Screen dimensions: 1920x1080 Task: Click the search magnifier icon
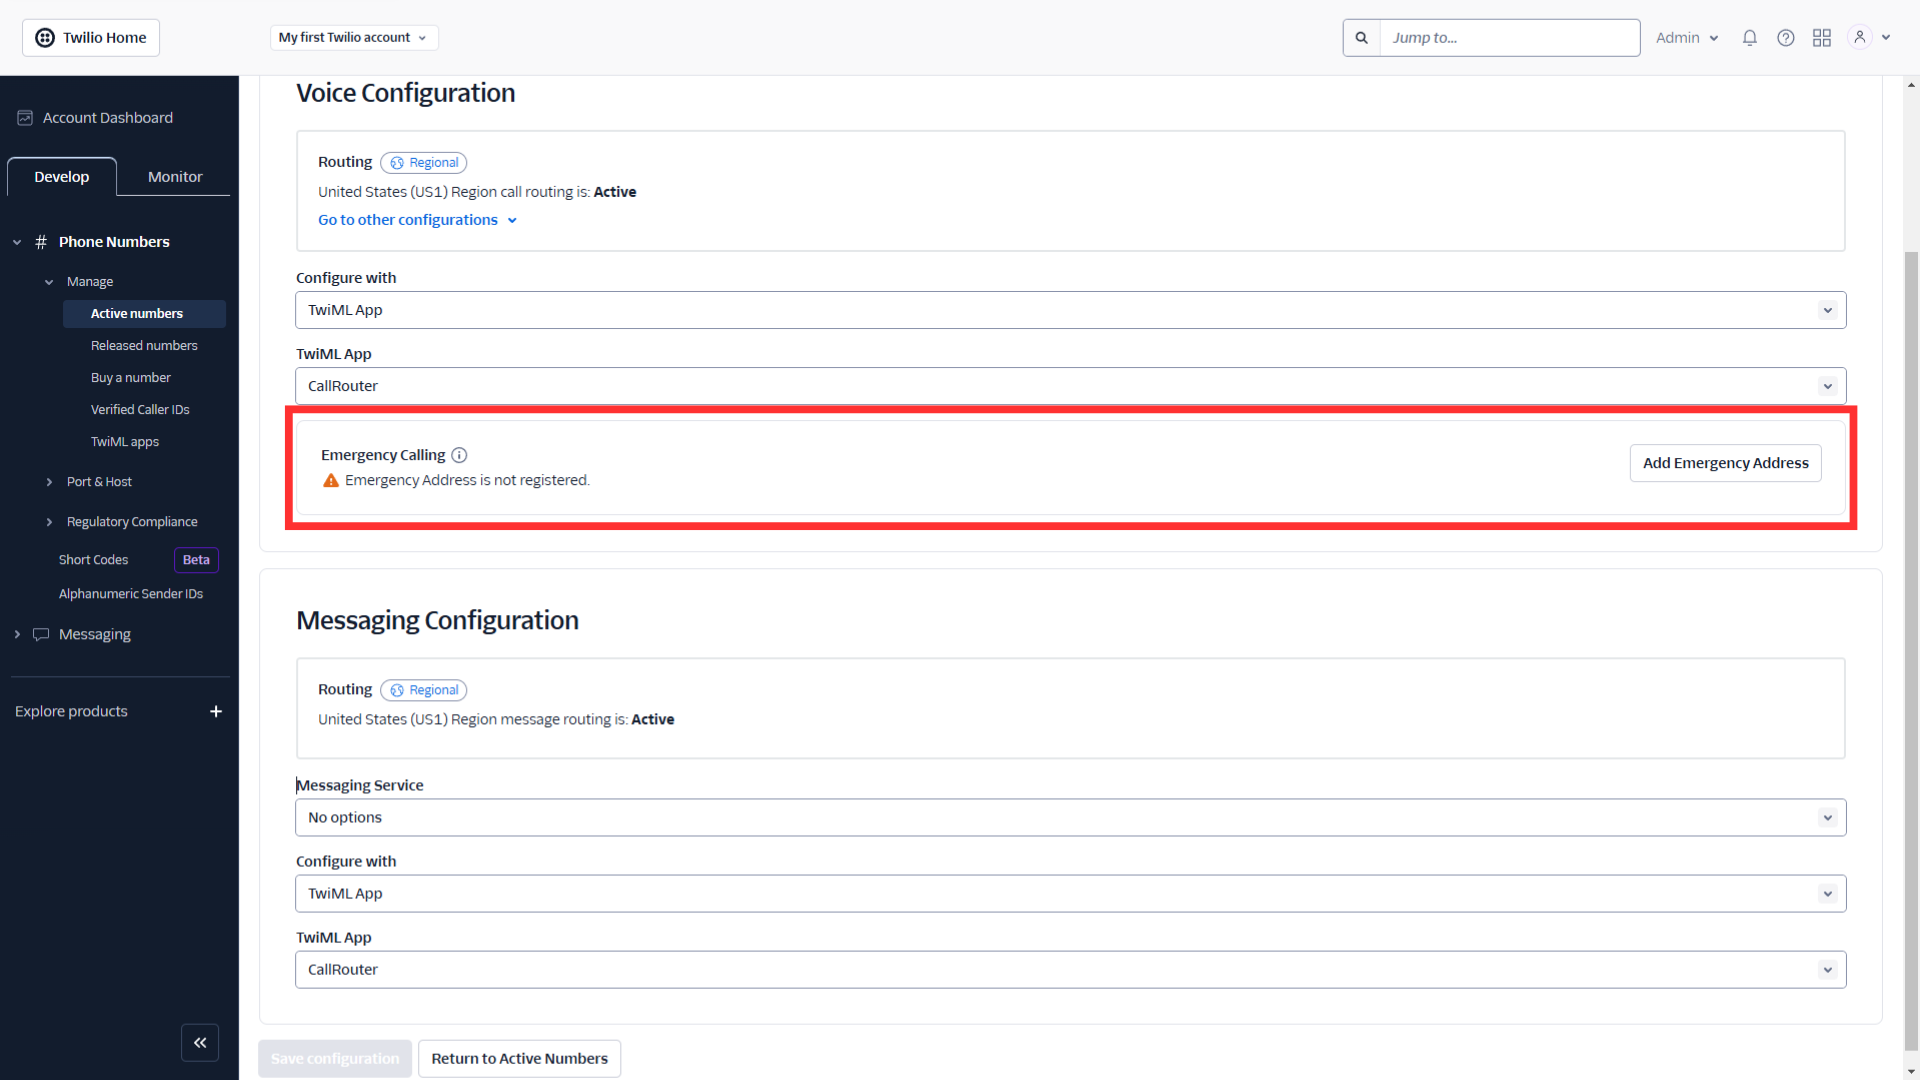[1361, 37]
